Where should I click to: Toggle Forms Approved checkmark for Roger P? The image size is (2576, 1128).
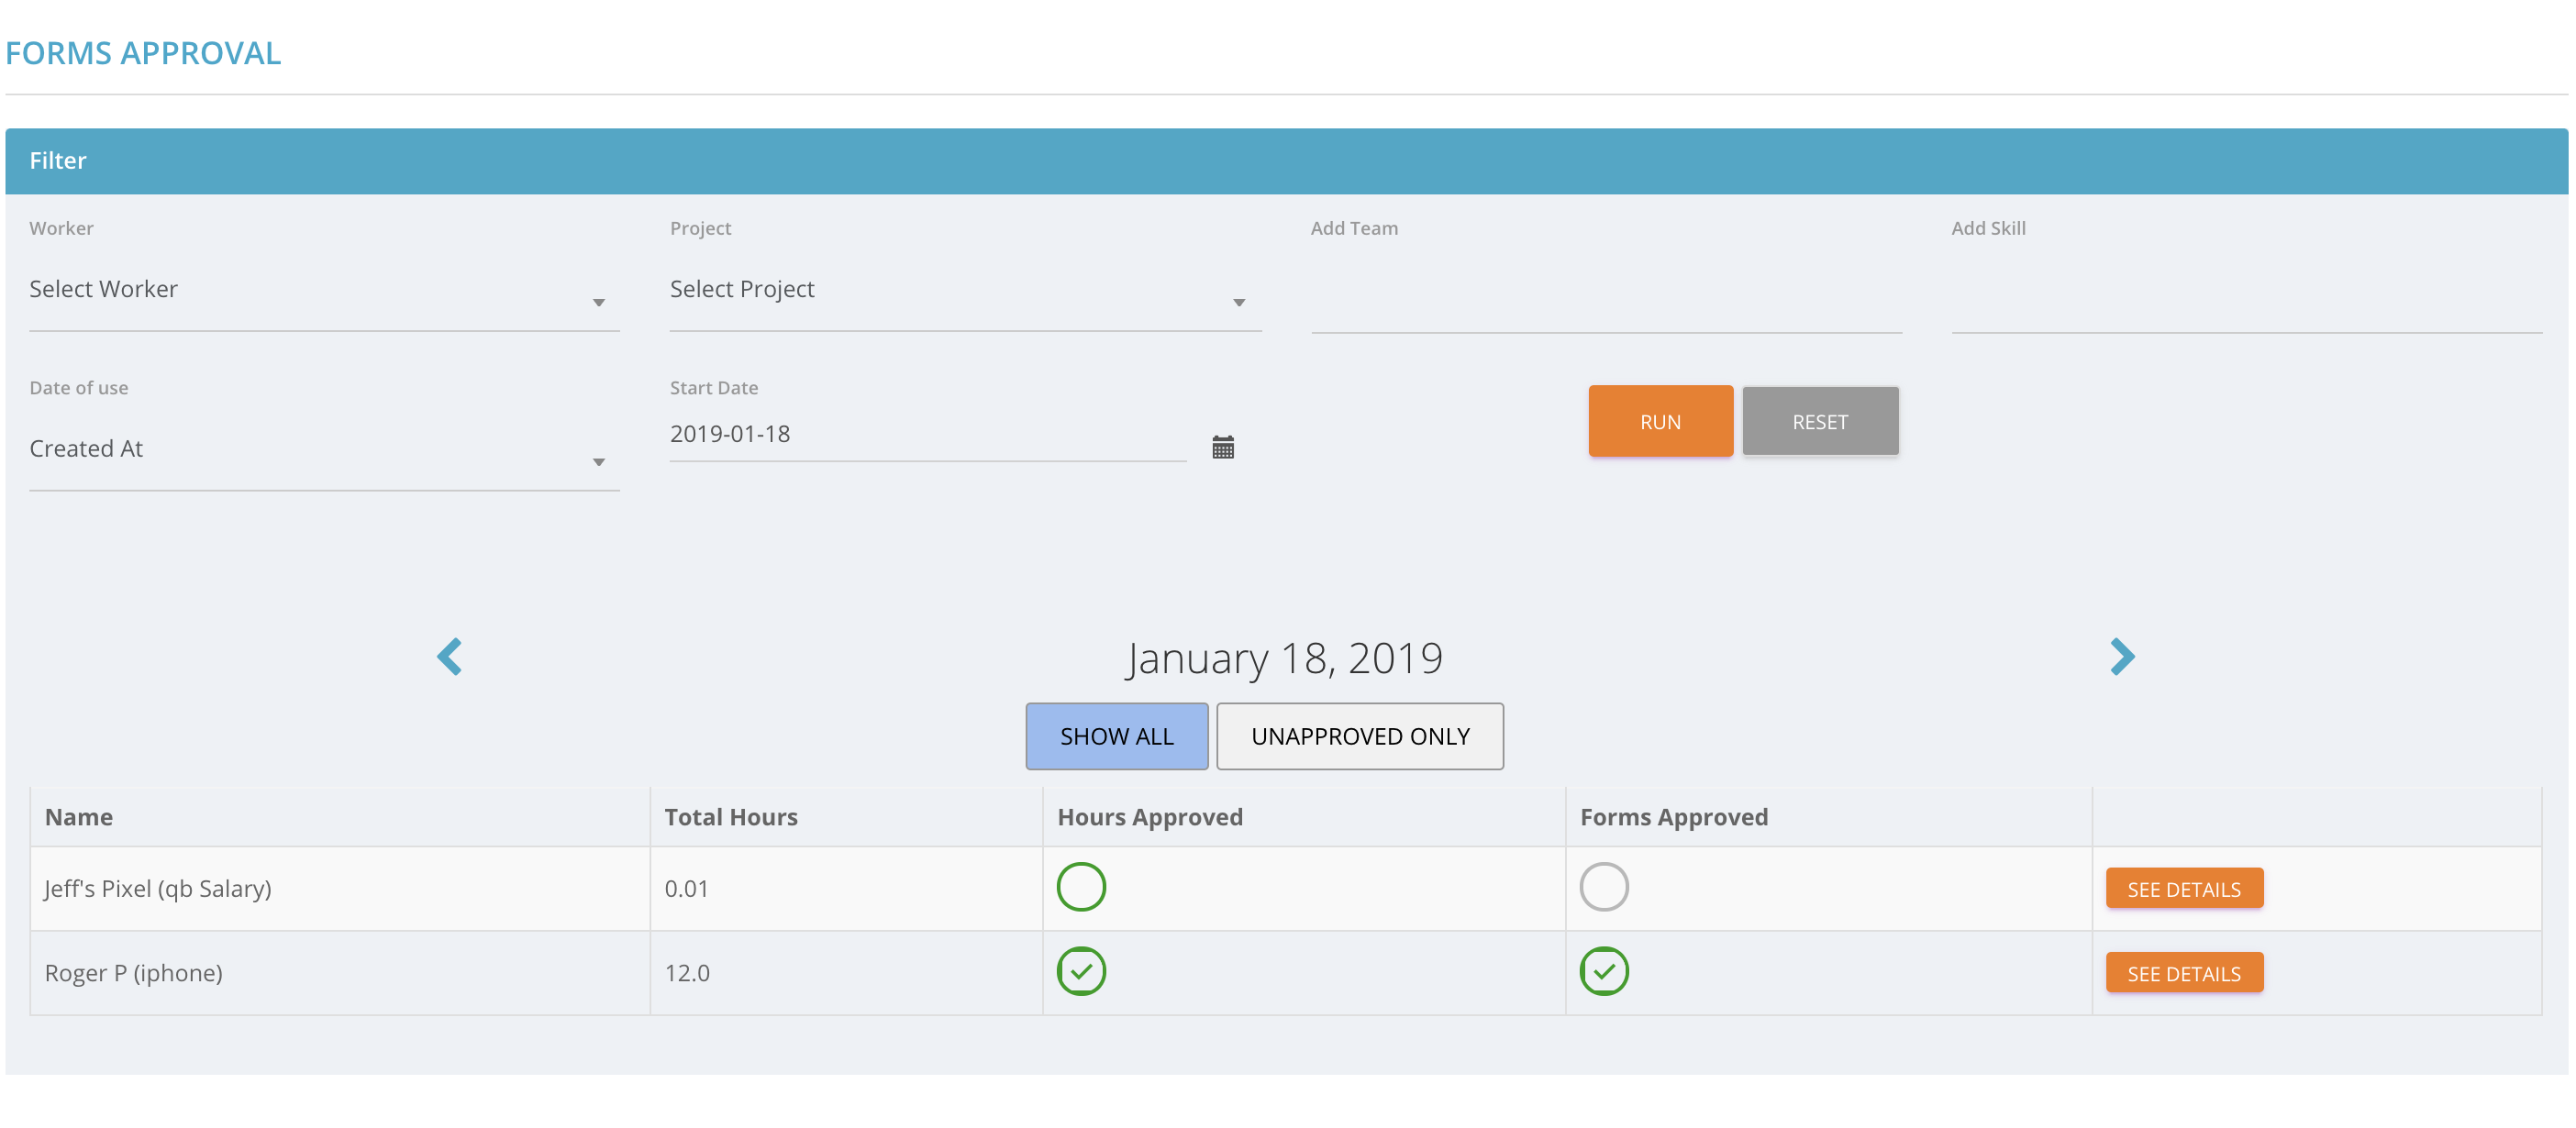tap(1603, 971)
